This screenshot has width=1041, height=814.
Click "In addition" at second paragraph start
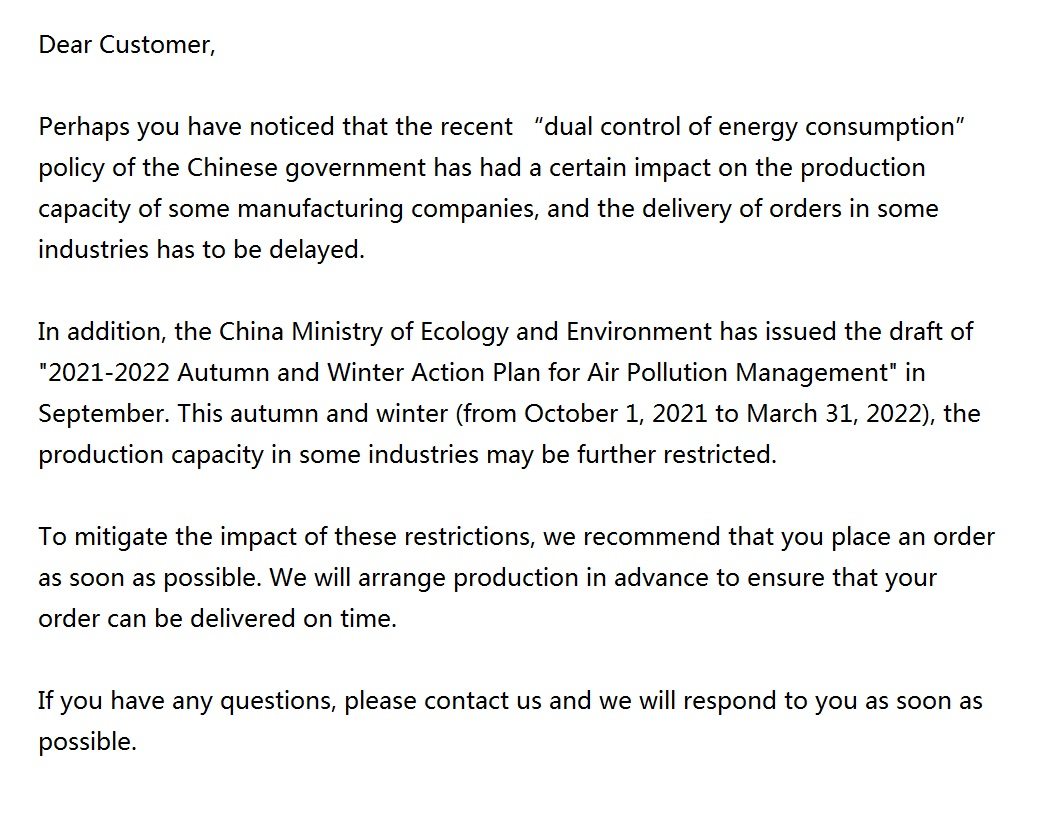click(94, 332)
